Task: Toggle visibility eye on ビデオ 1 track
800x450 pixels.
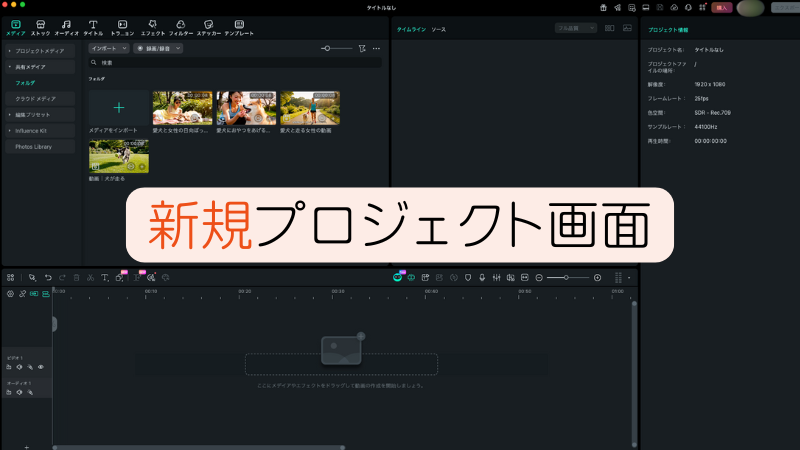Action: pyautogui.click(x=41, y=367)
